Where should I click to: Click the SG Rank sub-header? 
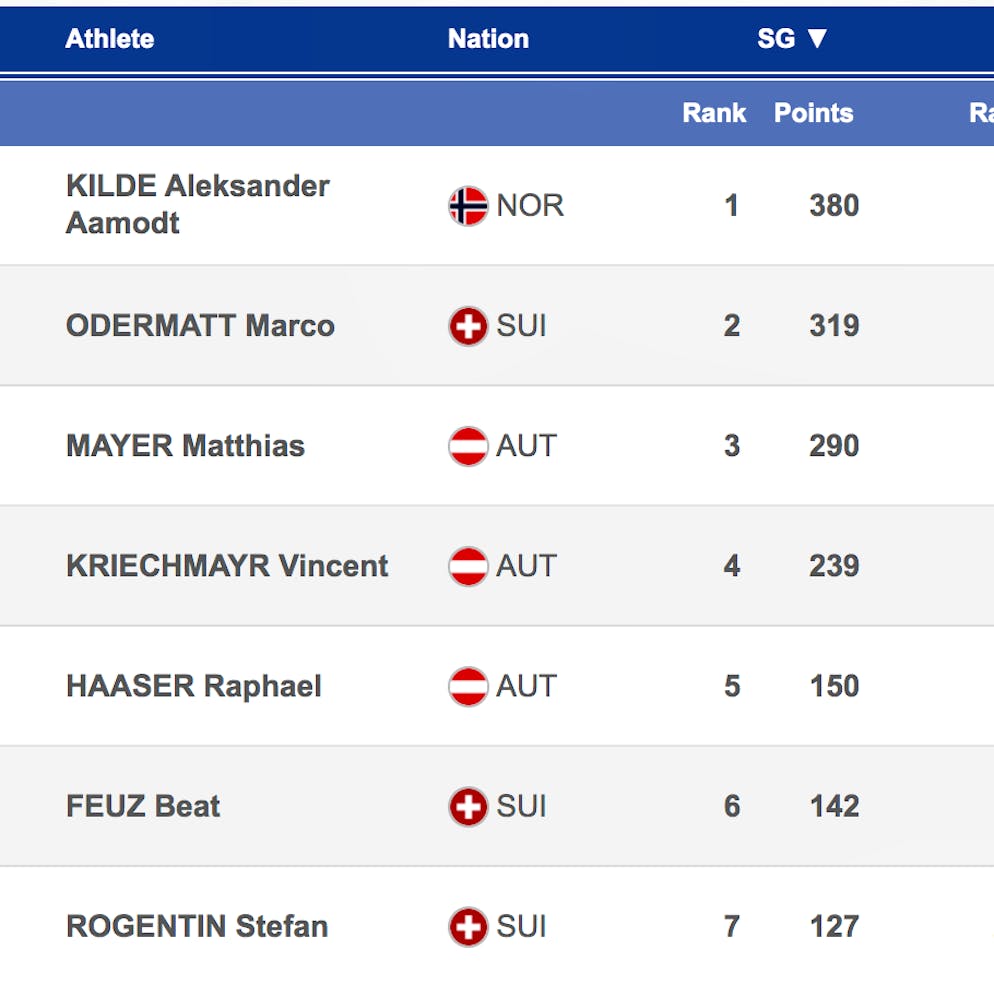(714, 113)
